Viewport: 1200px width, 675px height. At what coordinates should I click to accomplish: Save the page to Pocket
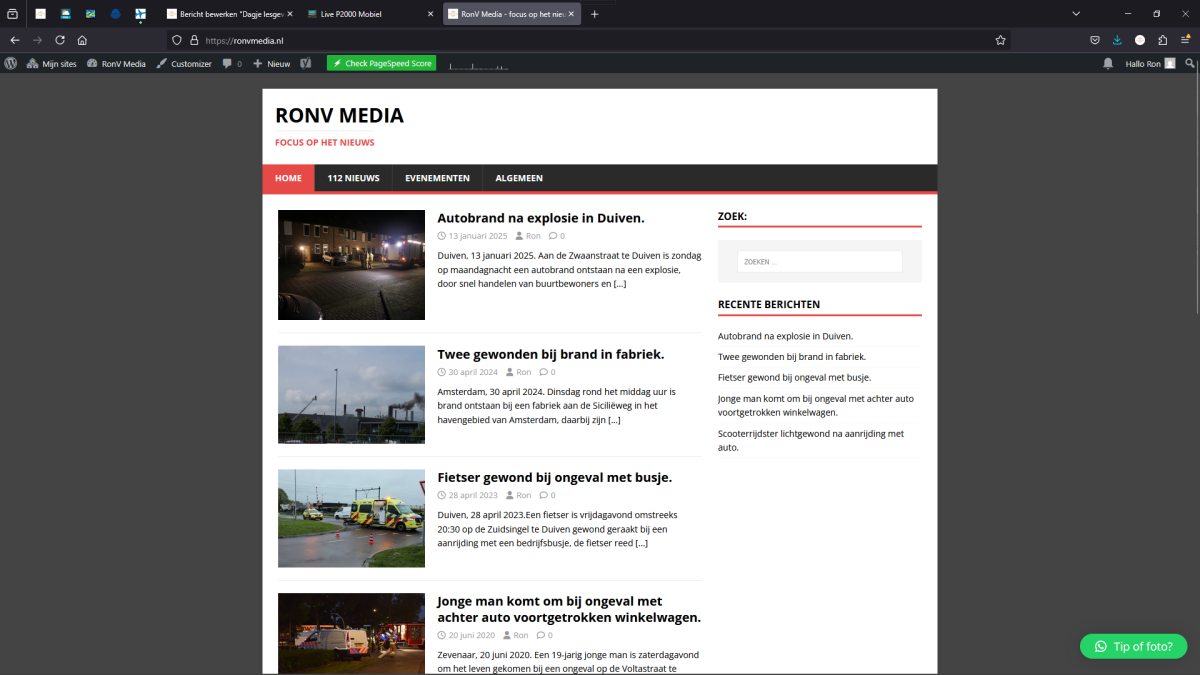click(x=1095, y=40)
